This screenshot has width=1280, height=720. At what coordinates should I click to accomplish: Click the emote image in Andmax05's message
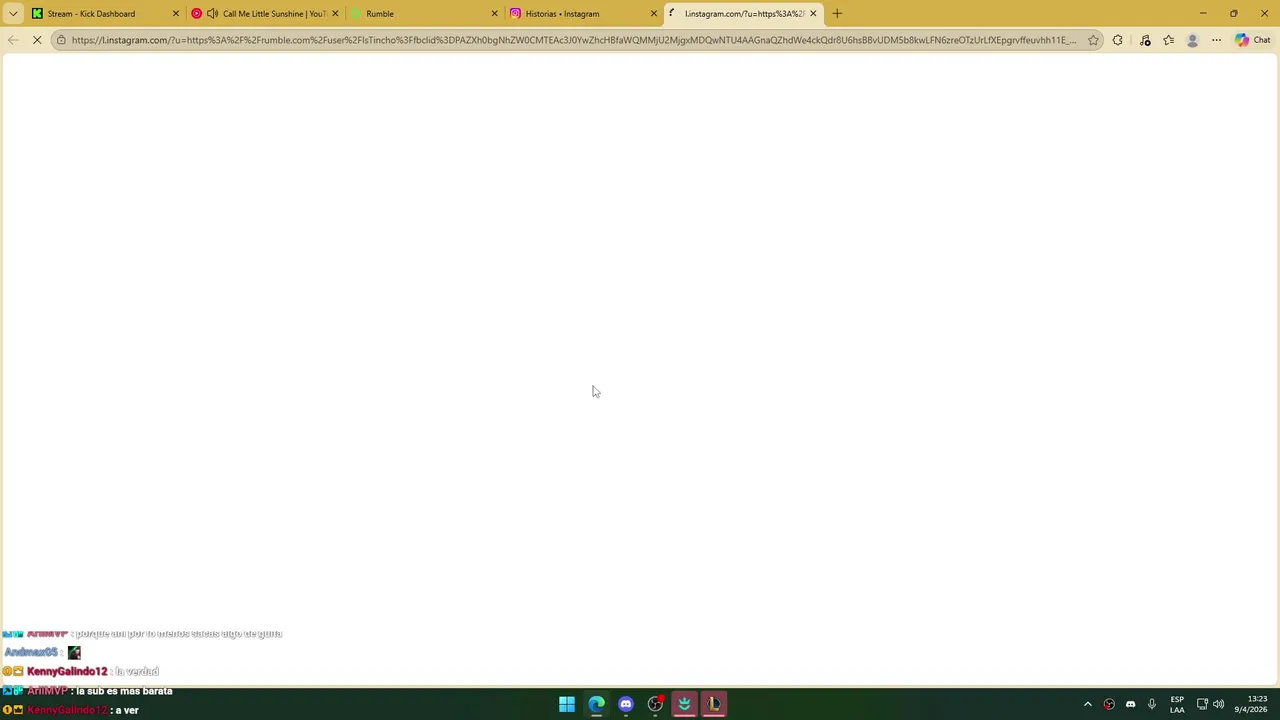74,652
